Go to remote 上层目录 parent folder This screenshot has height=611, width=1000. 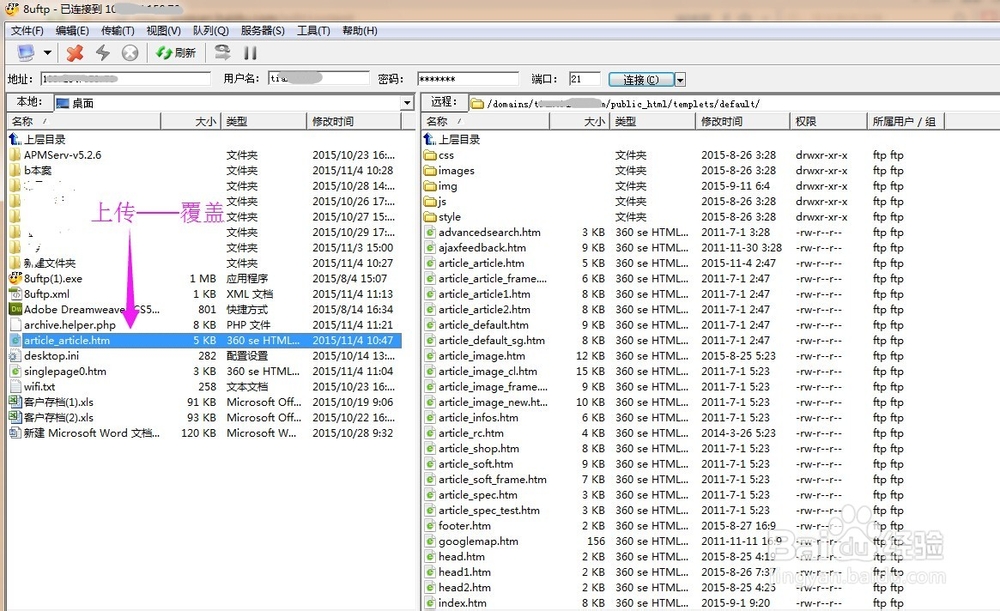pyautogui.click(x=452, y=139)
